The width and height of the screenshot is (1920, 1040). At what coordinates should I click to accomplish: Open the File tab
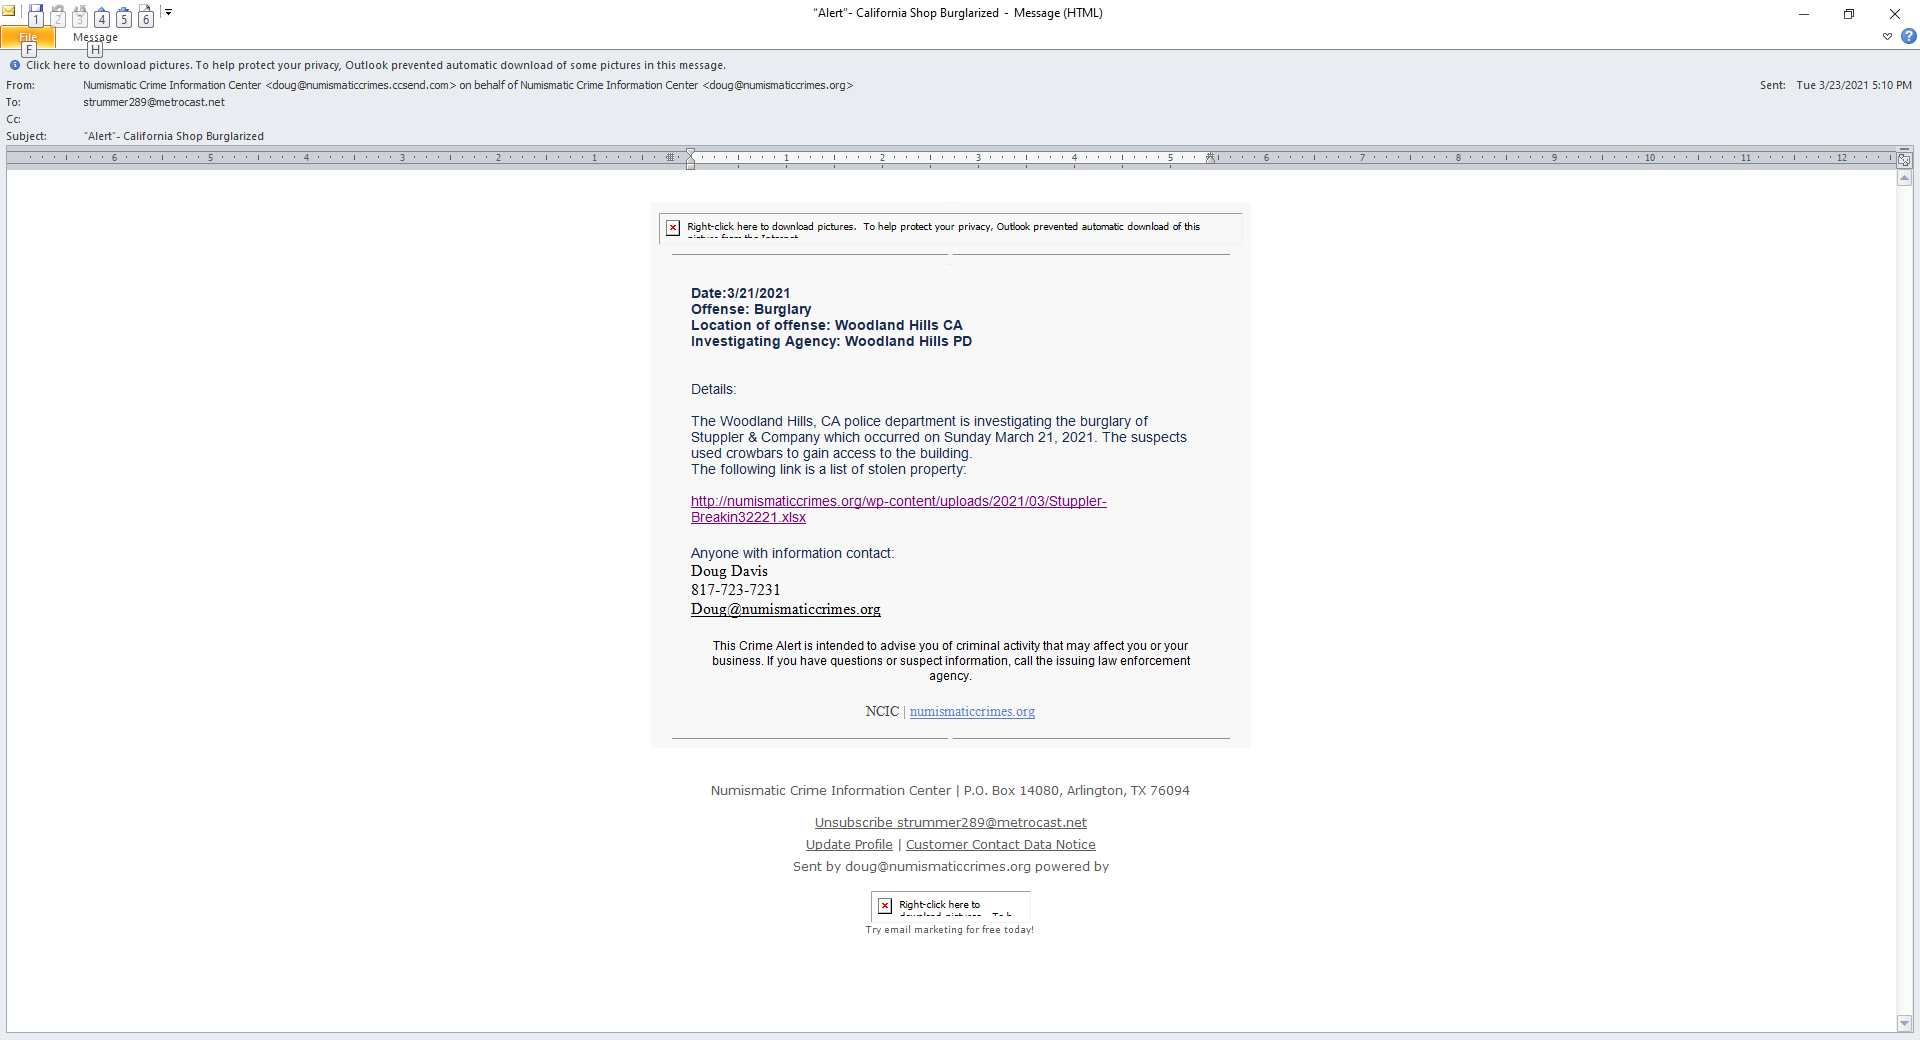coord(28,38)
